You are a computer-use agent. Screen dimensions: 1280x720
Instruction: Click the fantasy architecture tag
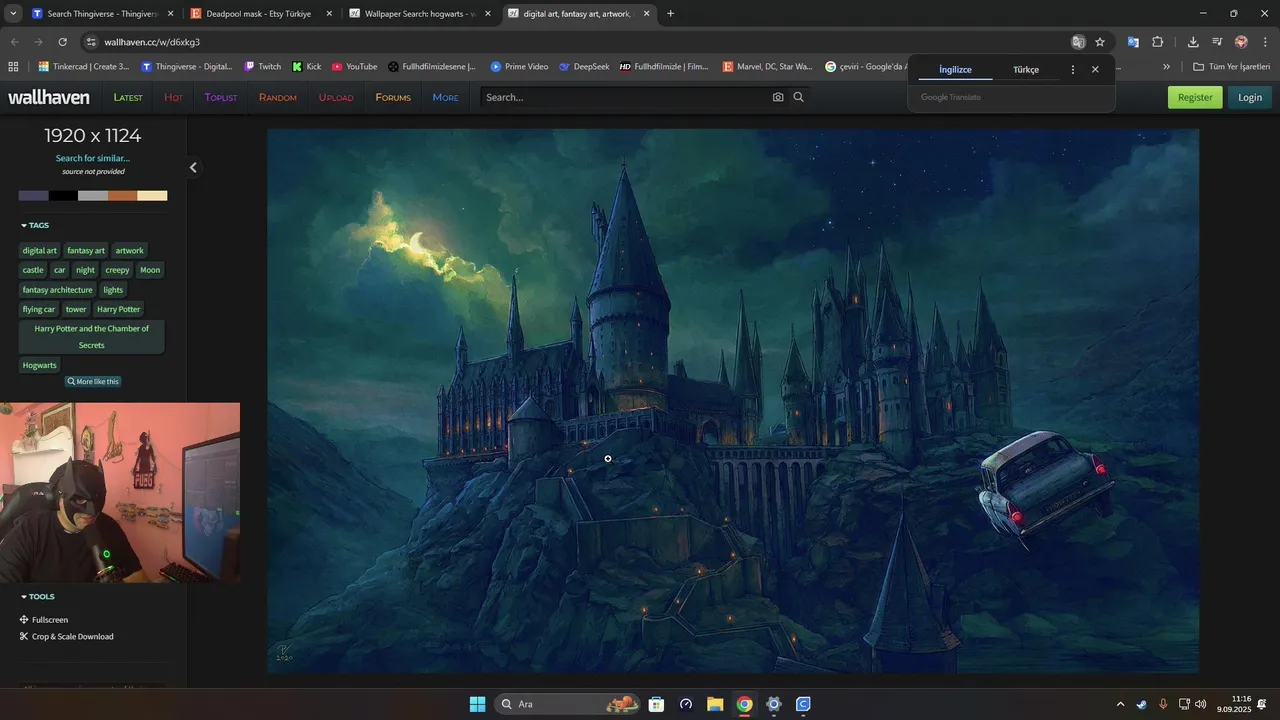tap(58, 290)
